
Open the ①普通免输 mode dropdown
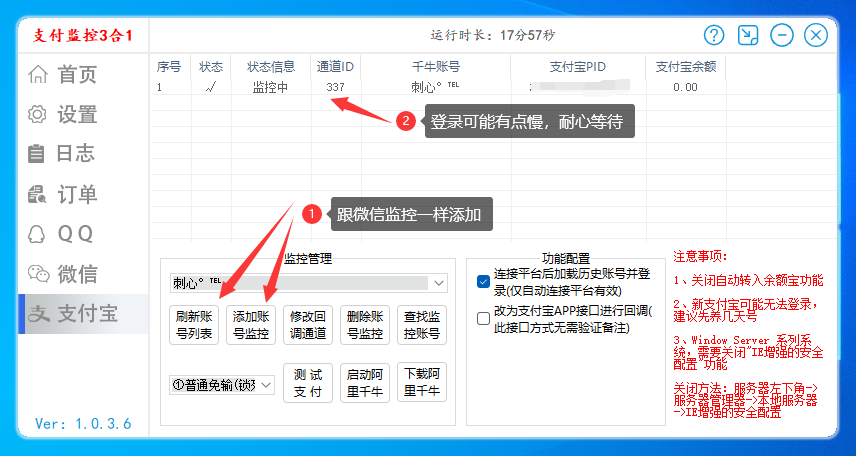(x=222, y=384)
